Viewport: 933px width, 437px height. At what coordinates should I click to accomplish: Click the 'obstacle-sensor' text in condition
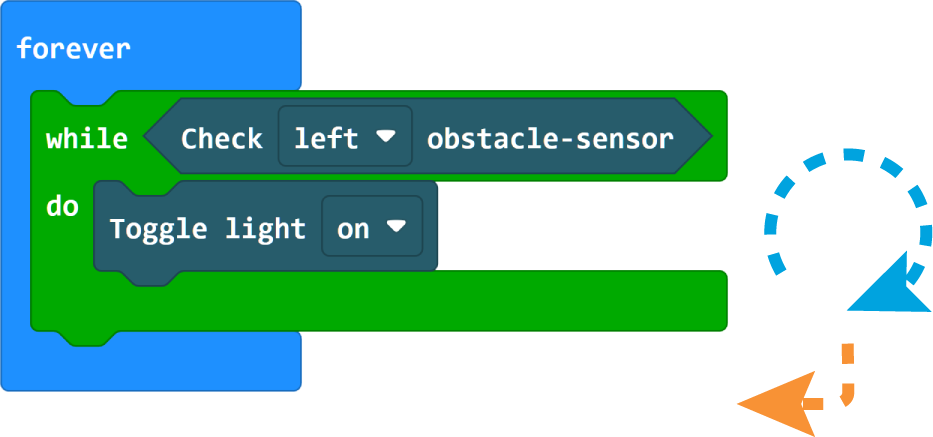(x=550, y=139)
